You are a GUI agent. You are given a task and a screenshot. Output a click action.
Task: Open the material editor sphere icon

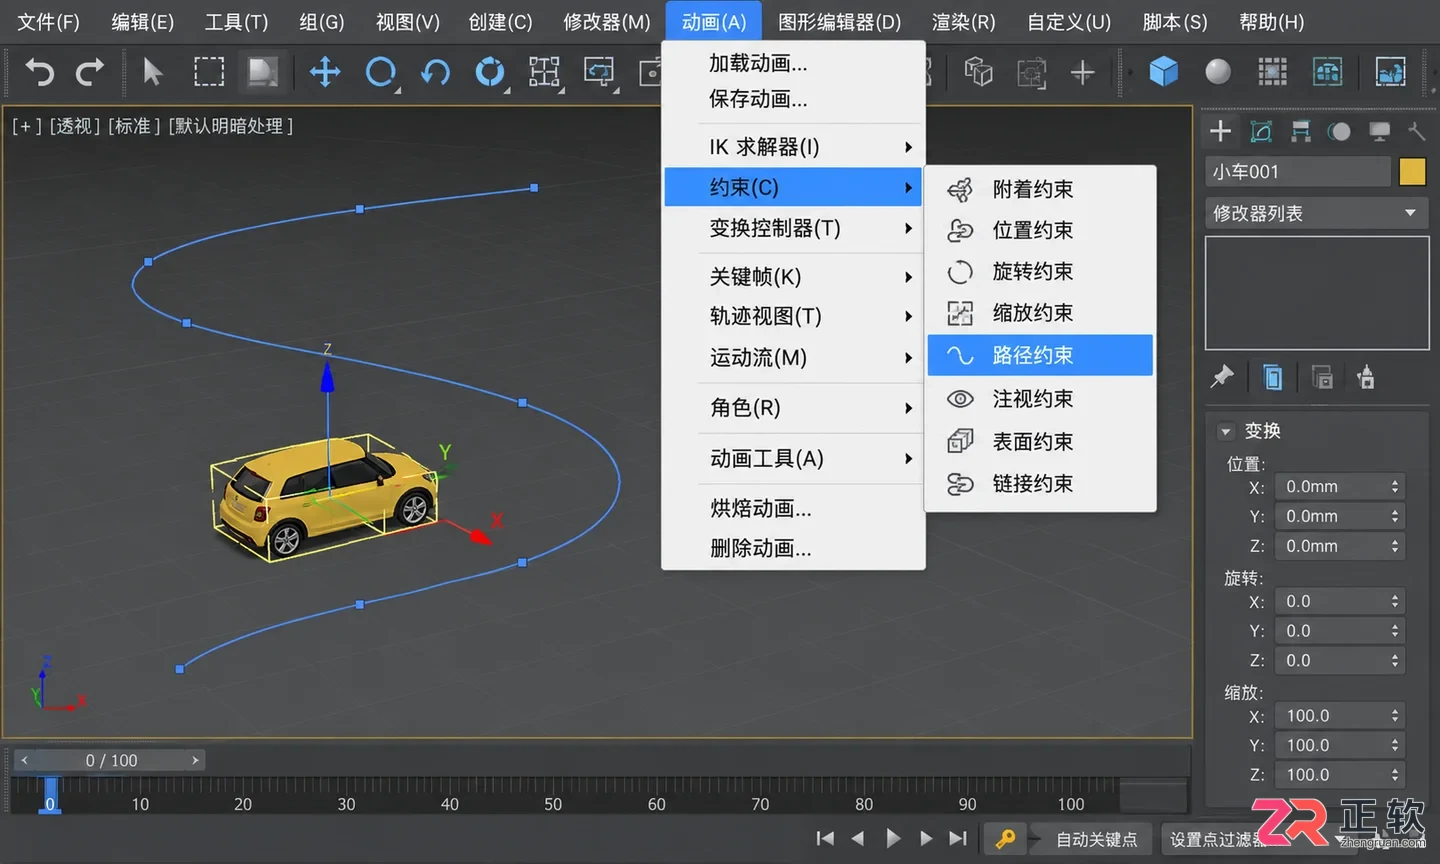click(1218, 72)
